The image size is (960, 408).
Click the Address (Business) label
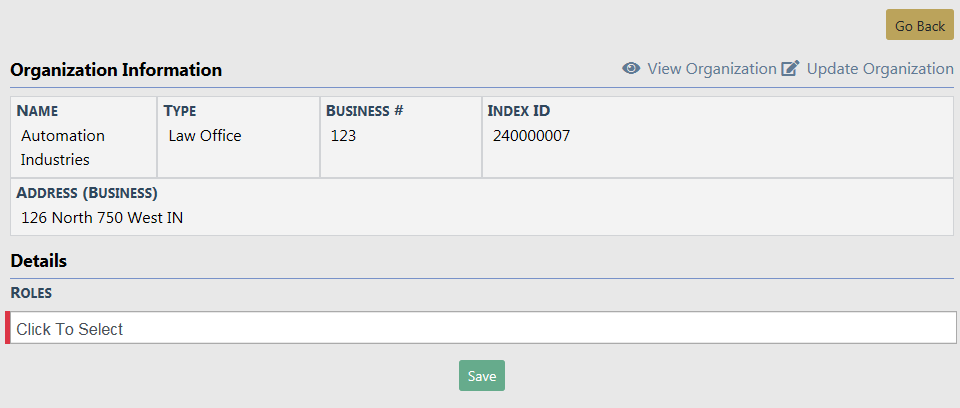(87, 193)
